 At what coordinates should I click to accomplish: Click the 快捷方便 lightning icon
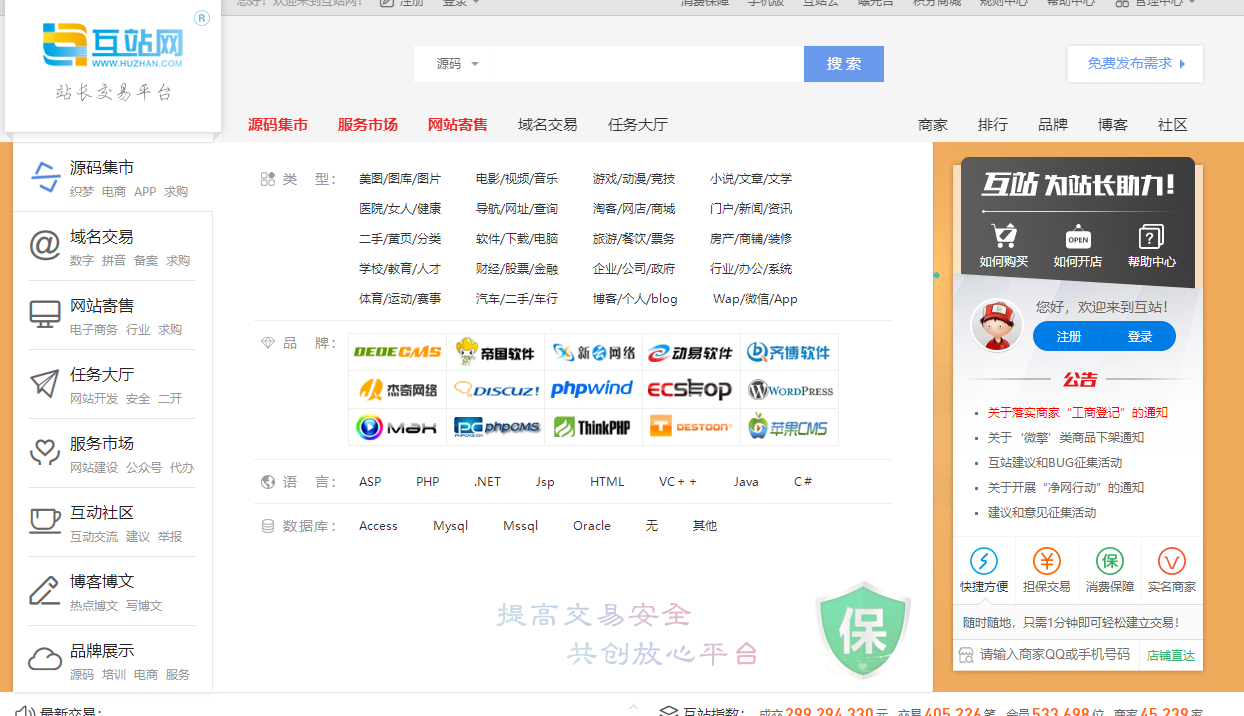point(984,561)
